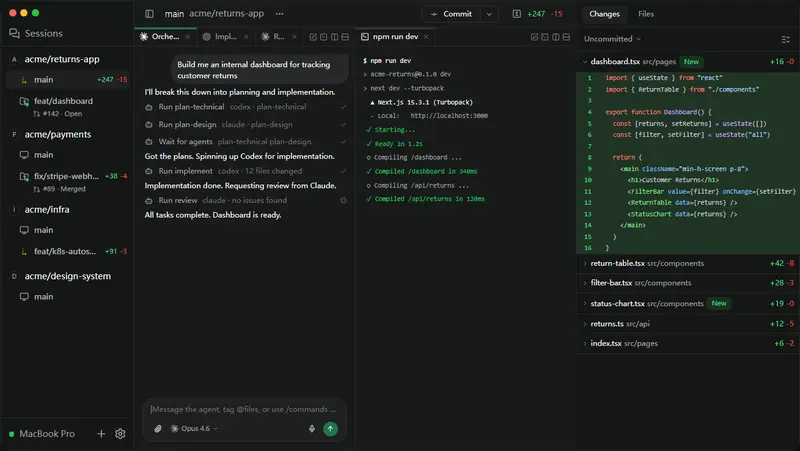Viewport: 800px width, 451px height.
Task: Focus the Message the agent input field
Action: (244, 409)
